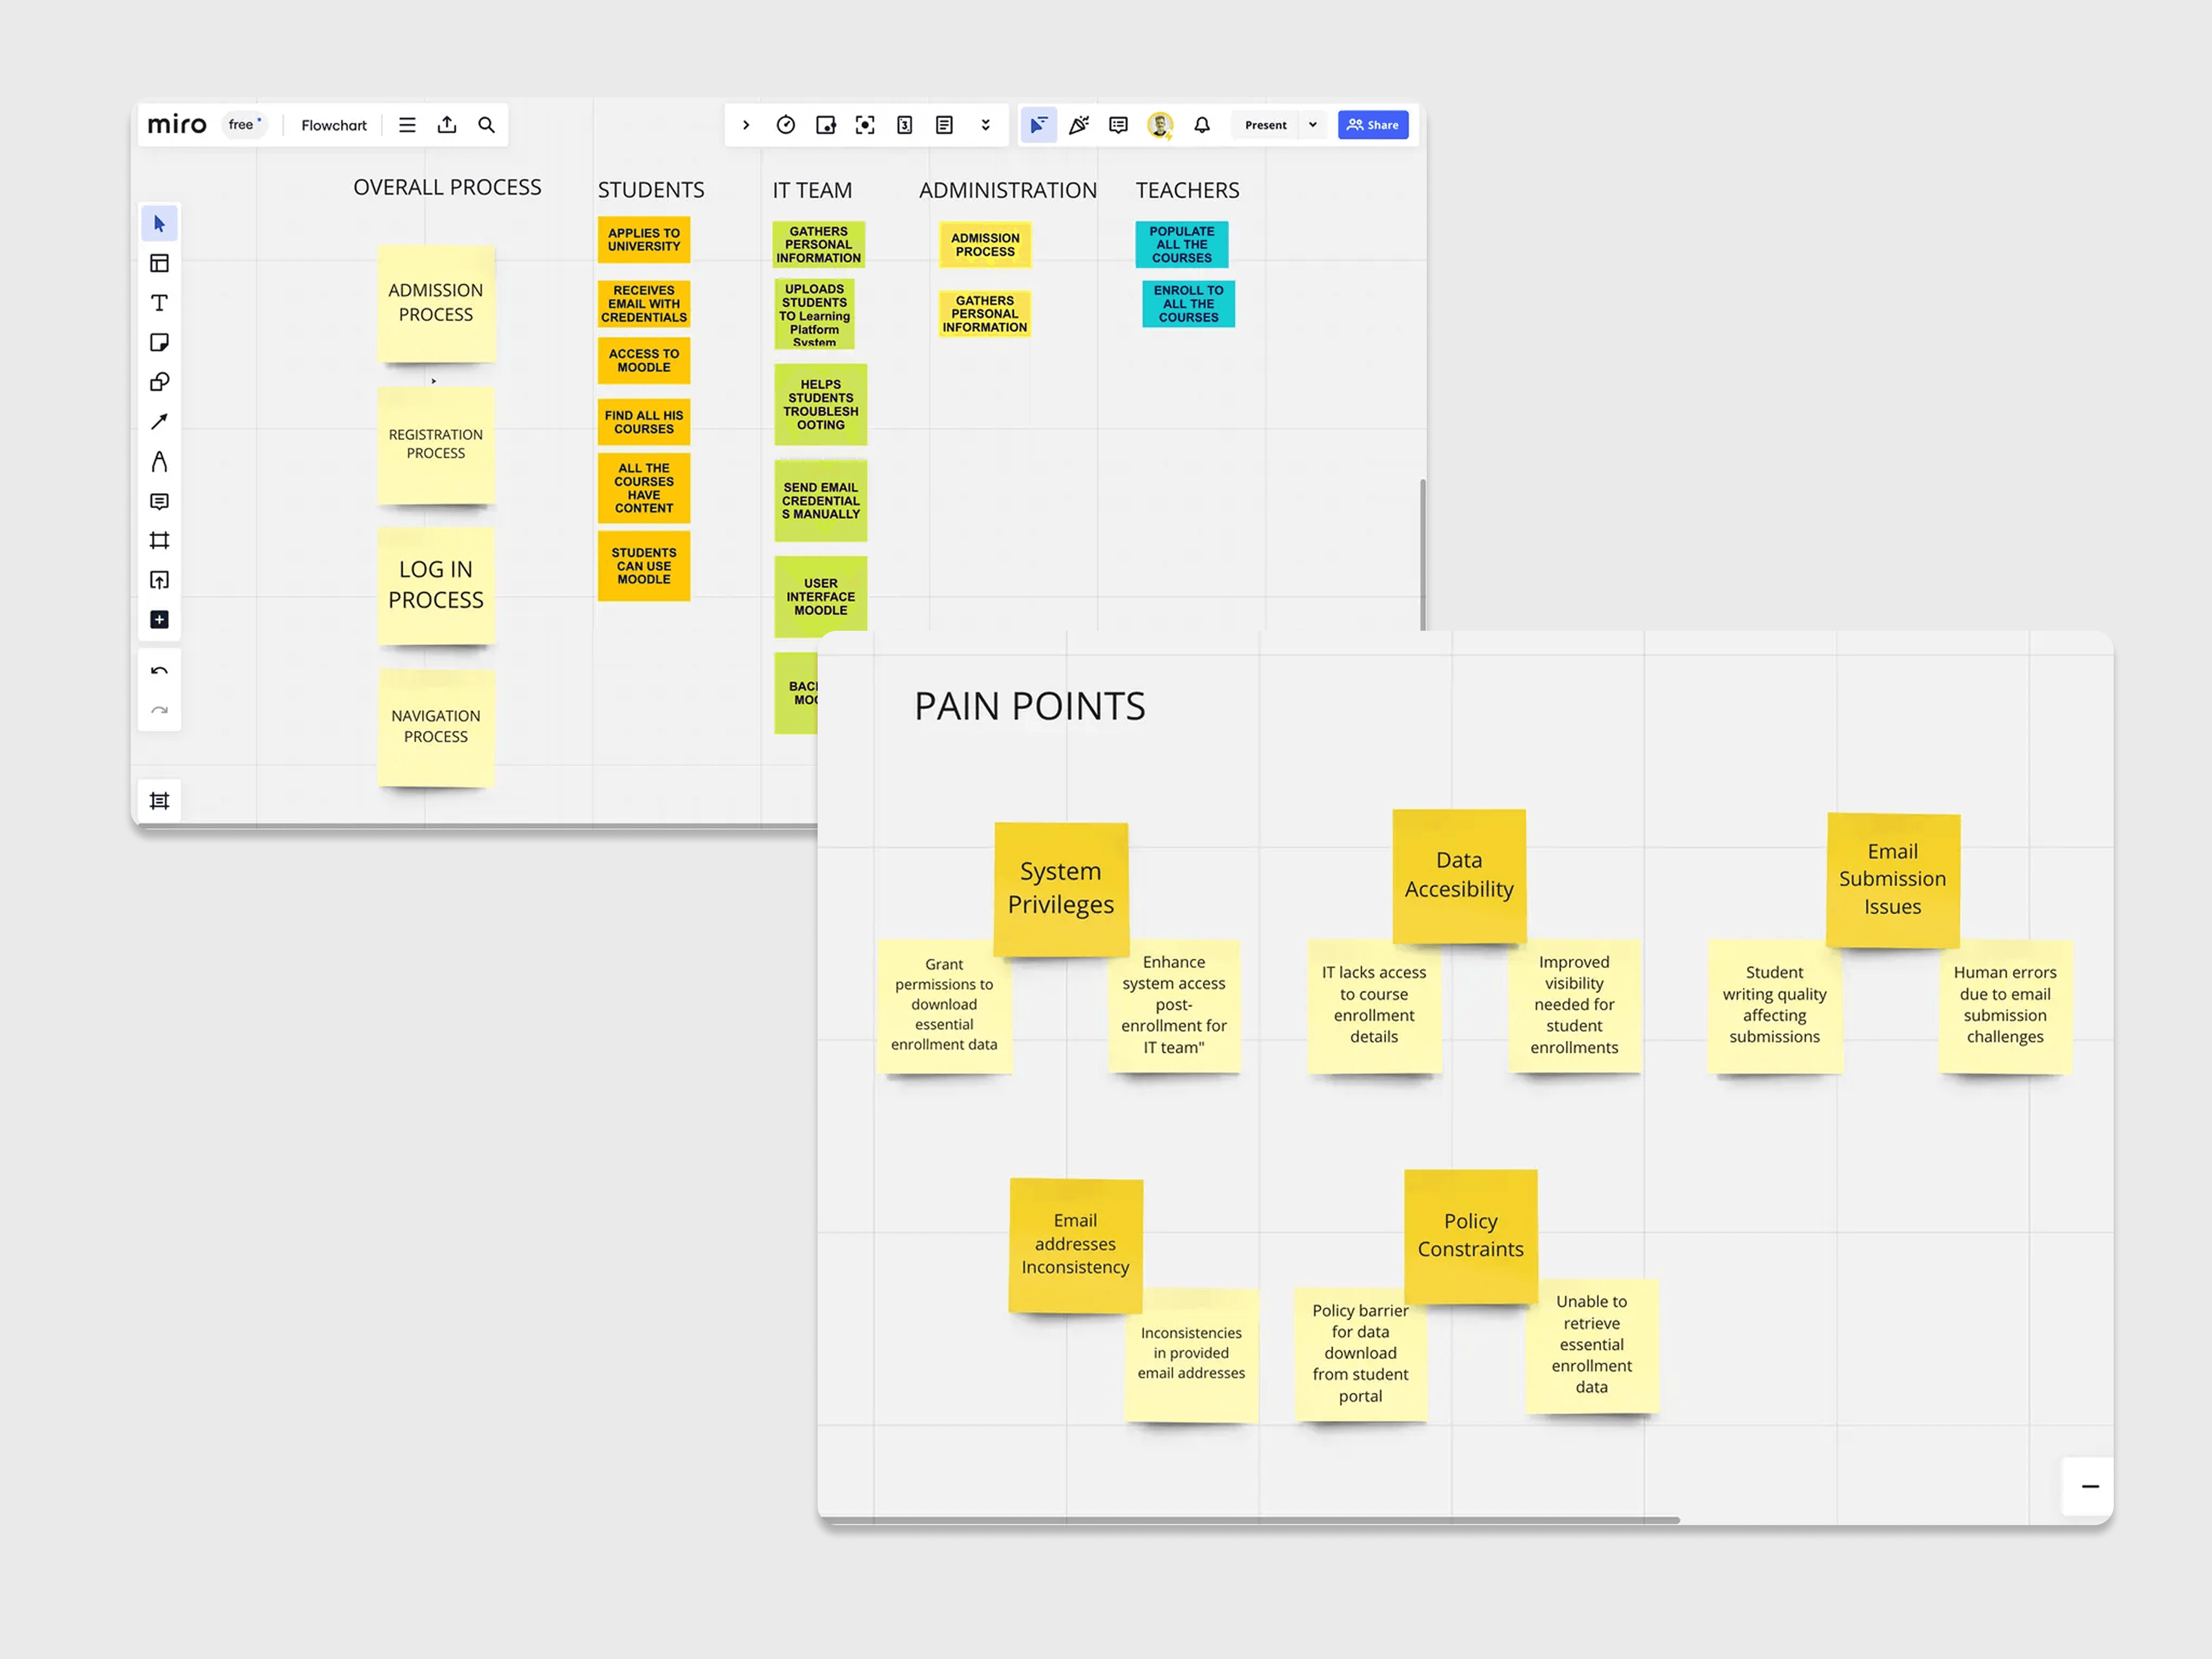The image size is (2212, 1659).
Task: Select the Text tool in sidebar
Action: 159,303
